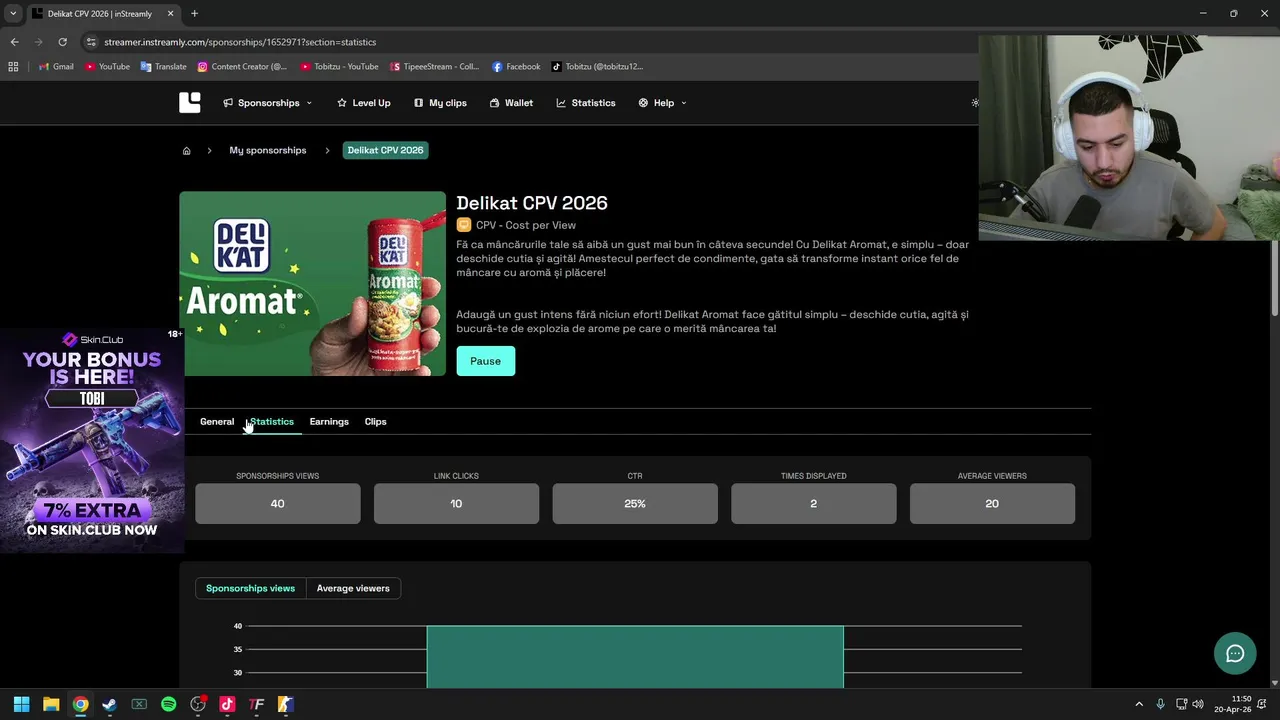Toggle the light/dark theme sun icon
The image size is (1280, 720).
[975, 103]
